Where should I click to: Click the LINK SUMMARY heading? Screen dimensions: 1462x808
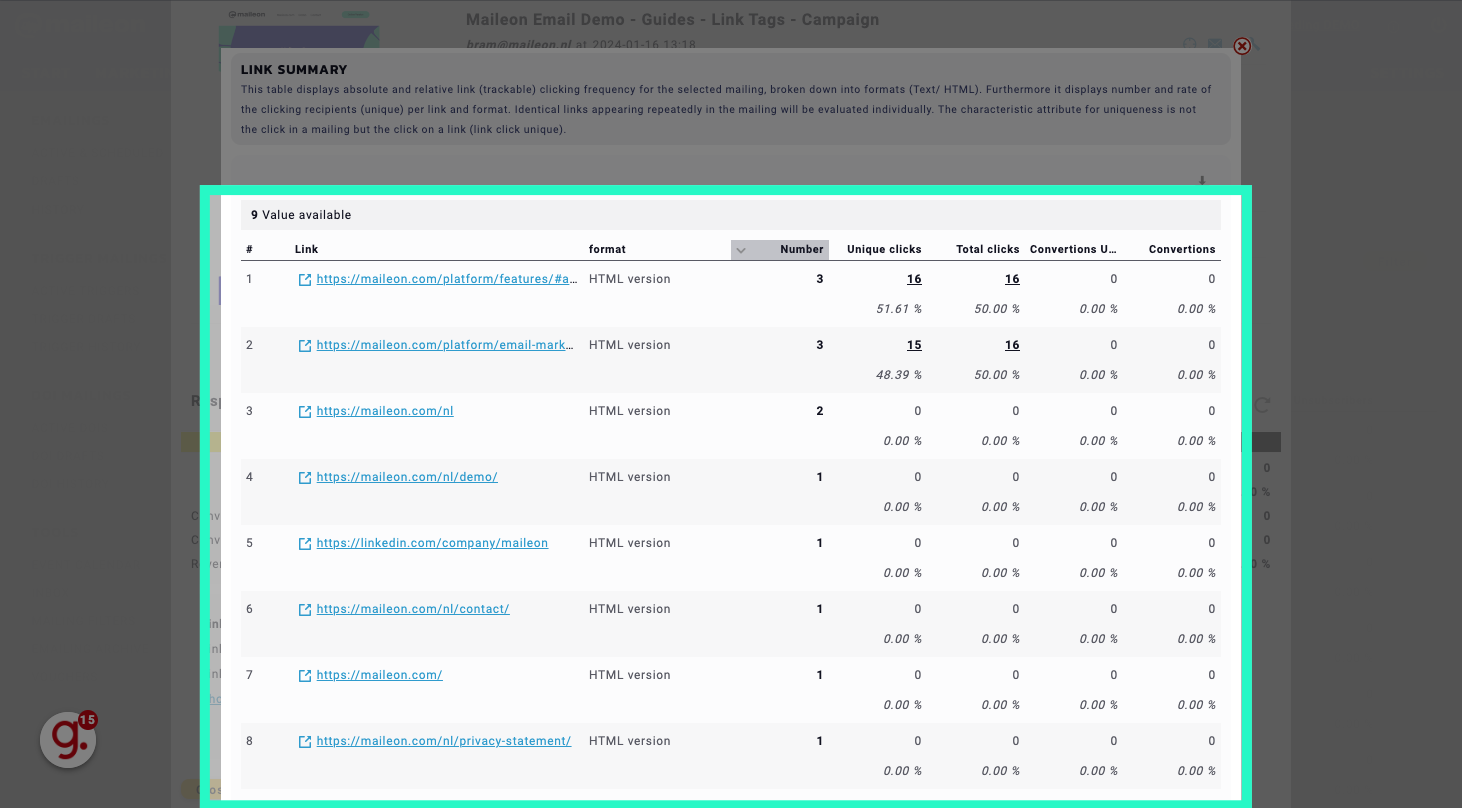294,70
